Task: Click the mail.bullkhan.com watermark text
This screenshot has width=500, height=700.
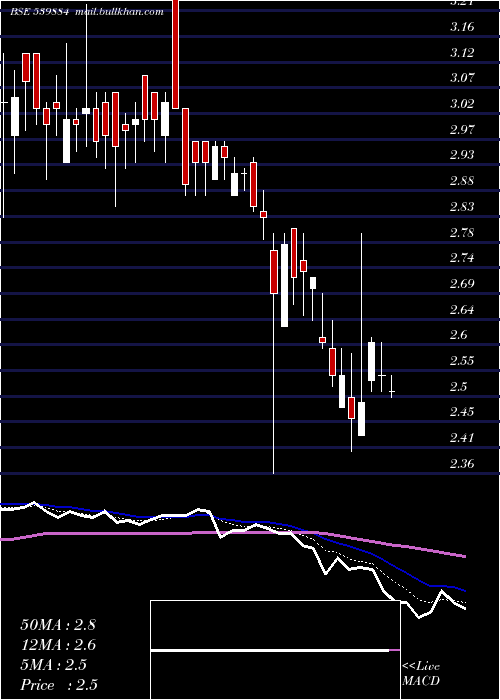Action: pos(119,12)
